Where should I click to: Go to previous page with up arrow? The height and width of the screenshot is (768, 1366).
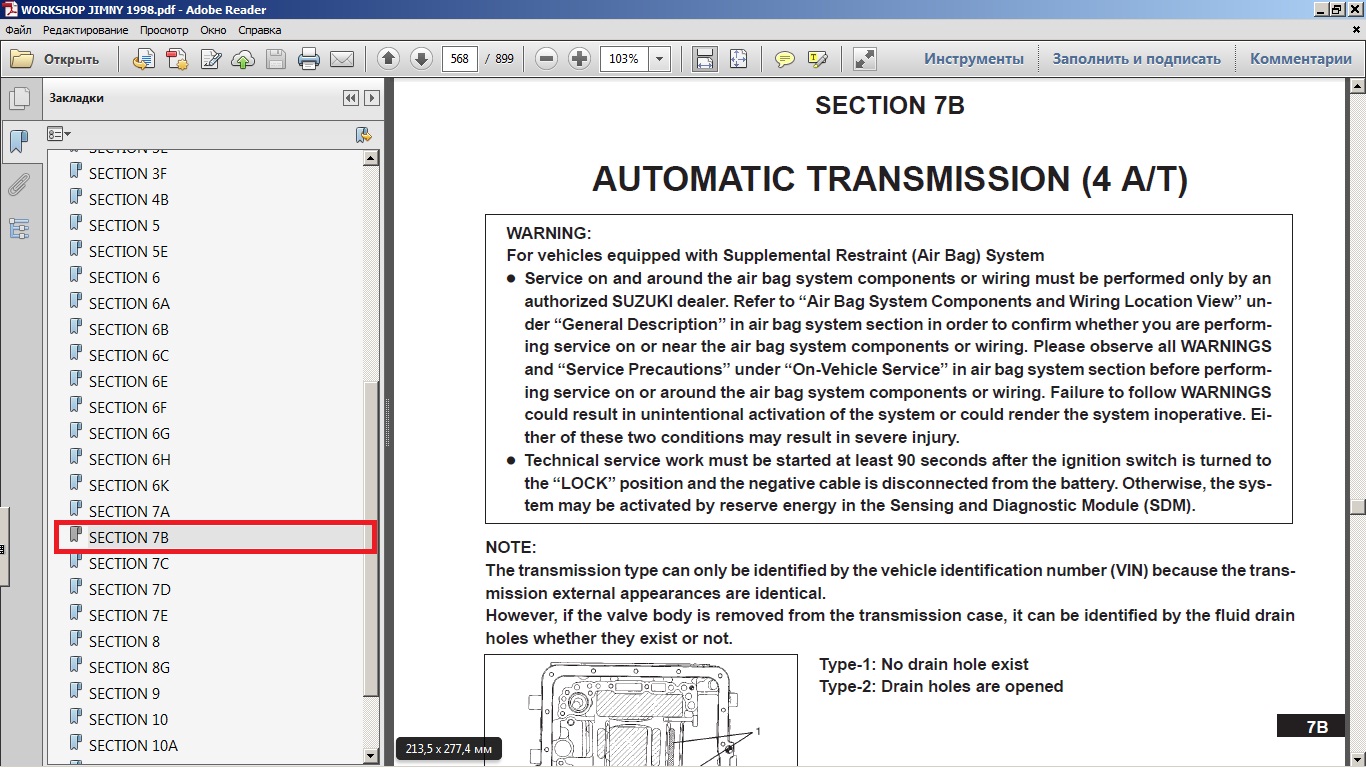[x=388, y=59]
